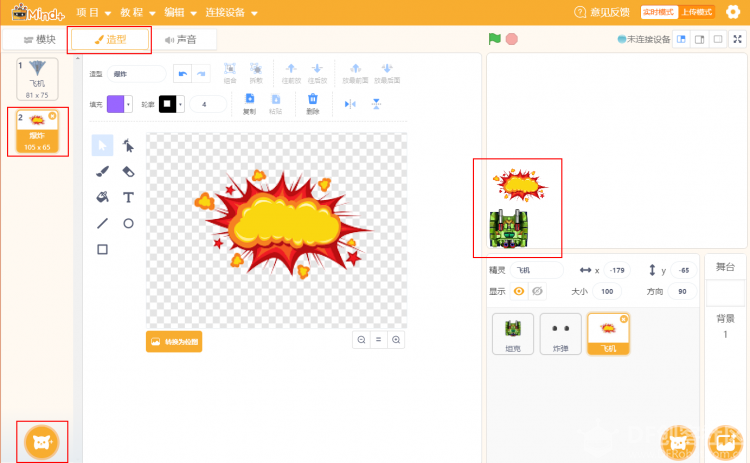Click the 拆散 ungroup icon
Viewport: 750px width, 463px height.
[256, 68]
